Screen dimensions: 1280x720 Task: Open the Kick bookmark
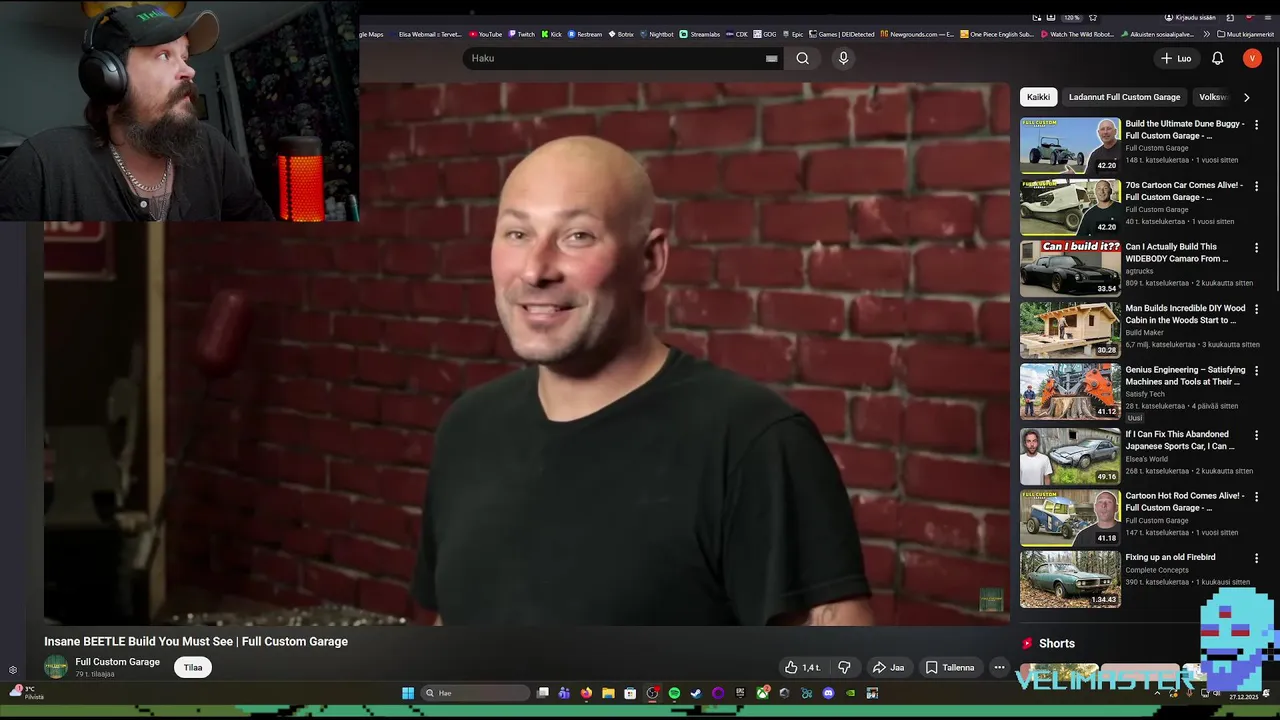click(x=552, y=34)
